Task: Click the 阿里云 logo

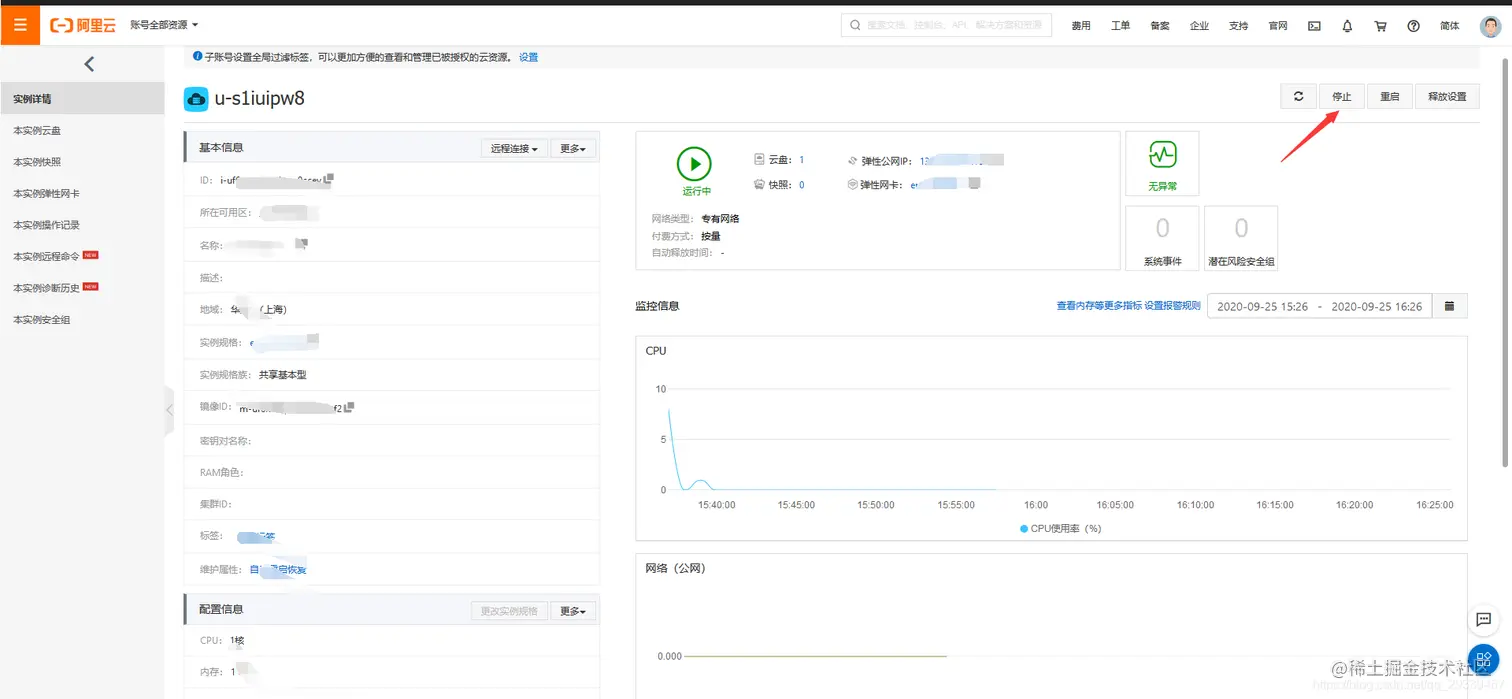Action: pos(83,25)
